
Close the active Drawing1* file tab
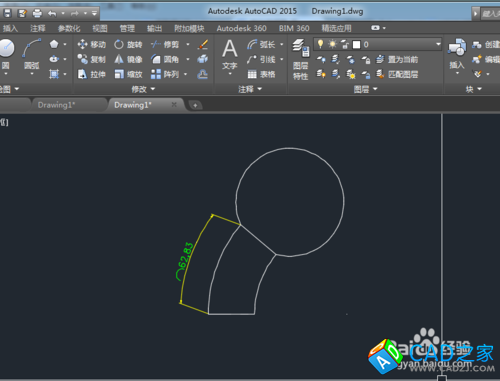click(x=174, y=105)
